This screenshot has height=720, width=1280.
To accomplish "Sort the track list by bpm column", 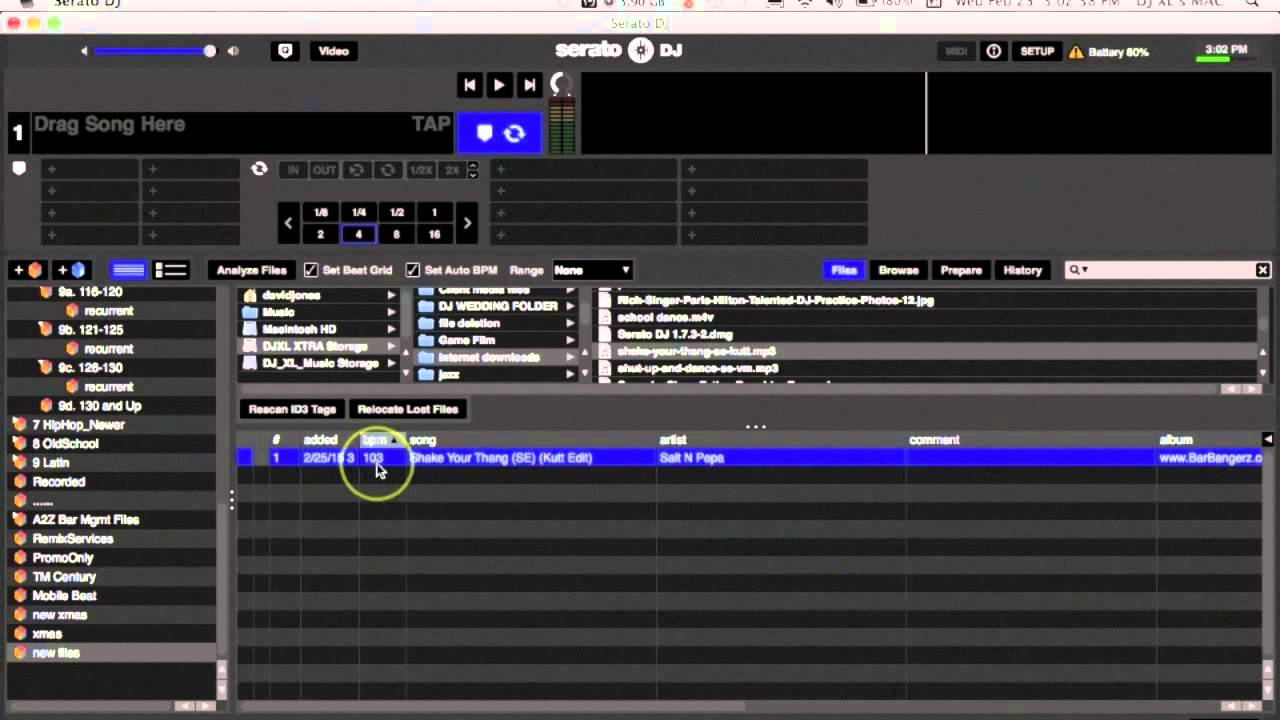I will pos(382,440).
